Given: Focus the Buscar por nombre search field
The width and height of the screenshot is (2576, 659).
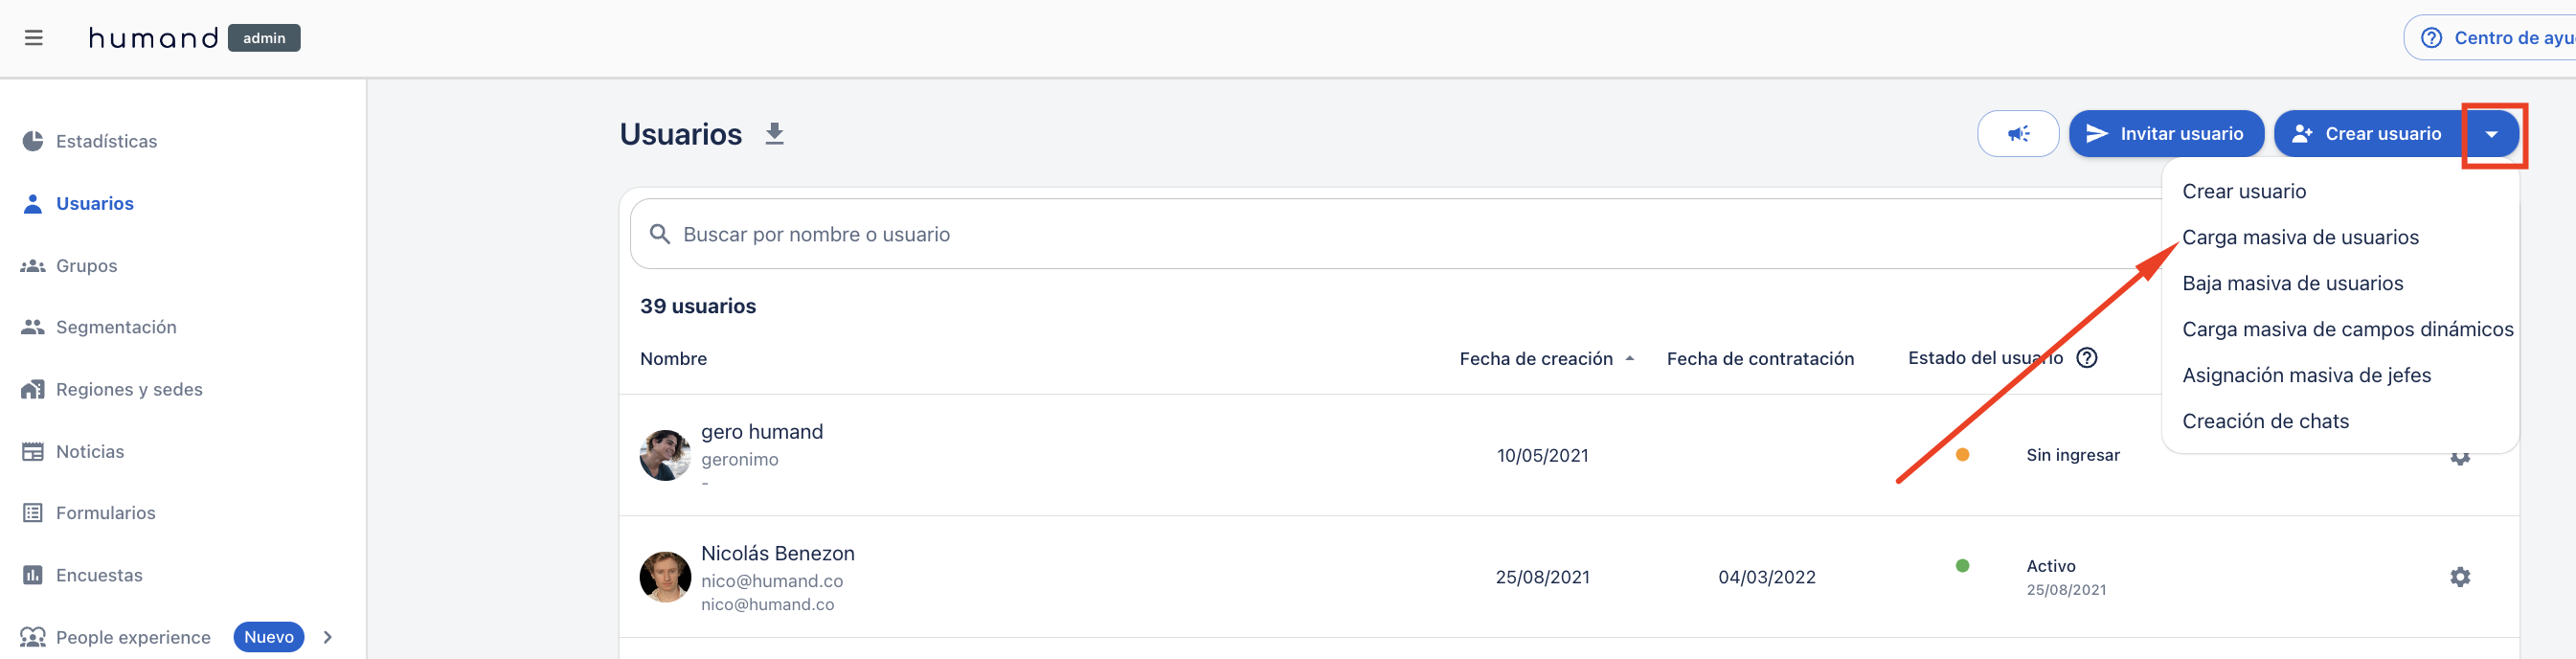Looking at the screenshot, I should (1395, 234).
